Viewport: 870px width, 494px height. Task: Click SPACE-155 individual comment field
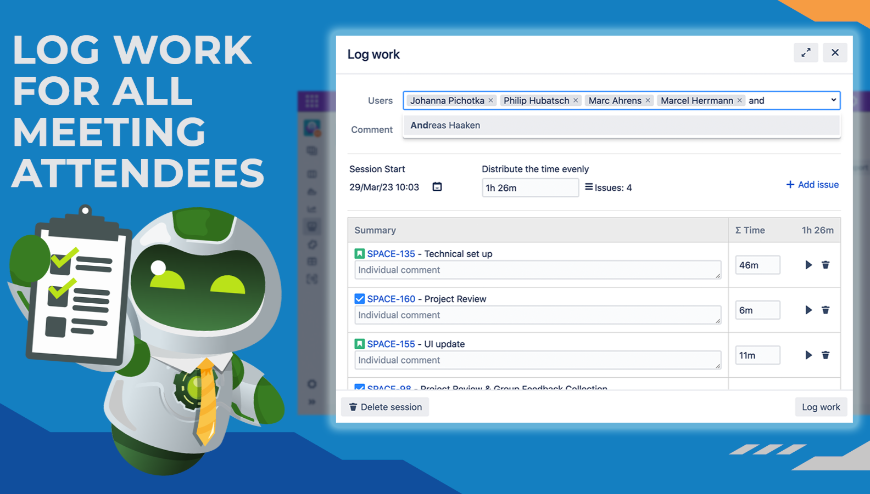pyautogui.click(x=538, y=360)
